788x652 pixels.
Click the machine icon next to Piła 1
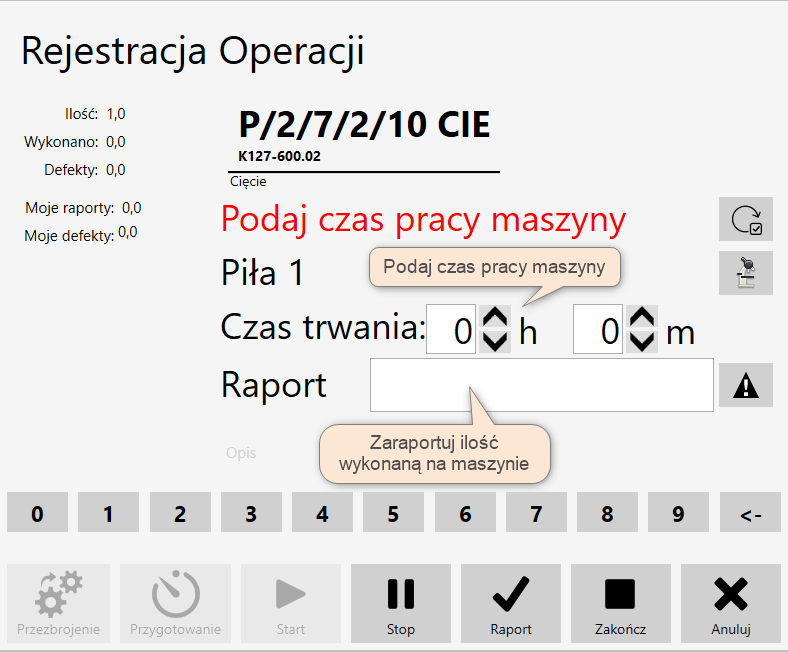pyautogui.click(x=745, y=273)
